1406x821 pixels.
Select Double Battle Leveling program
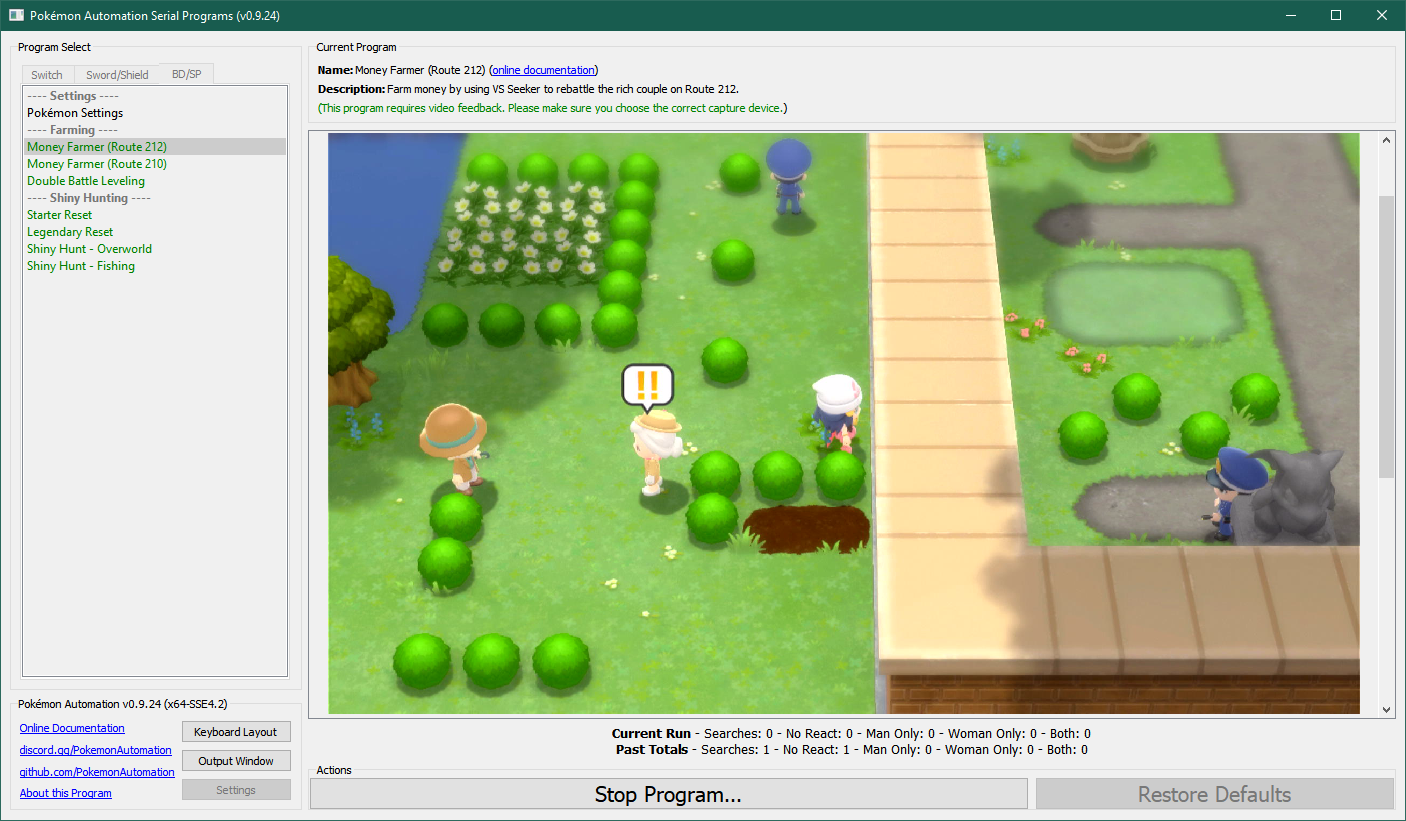click(x=86, y=181)
